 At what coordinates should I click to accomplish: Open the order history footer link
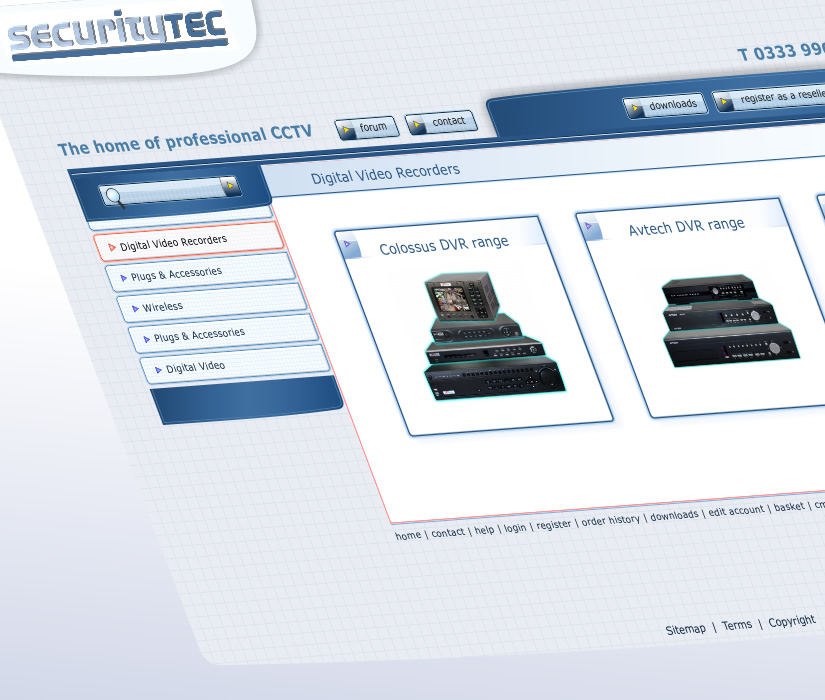point(610,520)
